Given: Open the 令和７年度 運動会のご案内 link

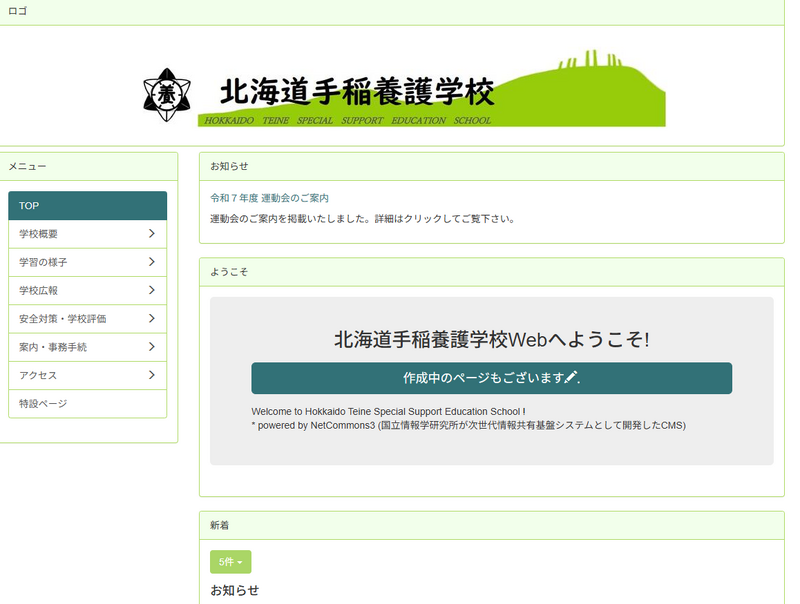Looking at the screenshot, I should coord(269,198).
